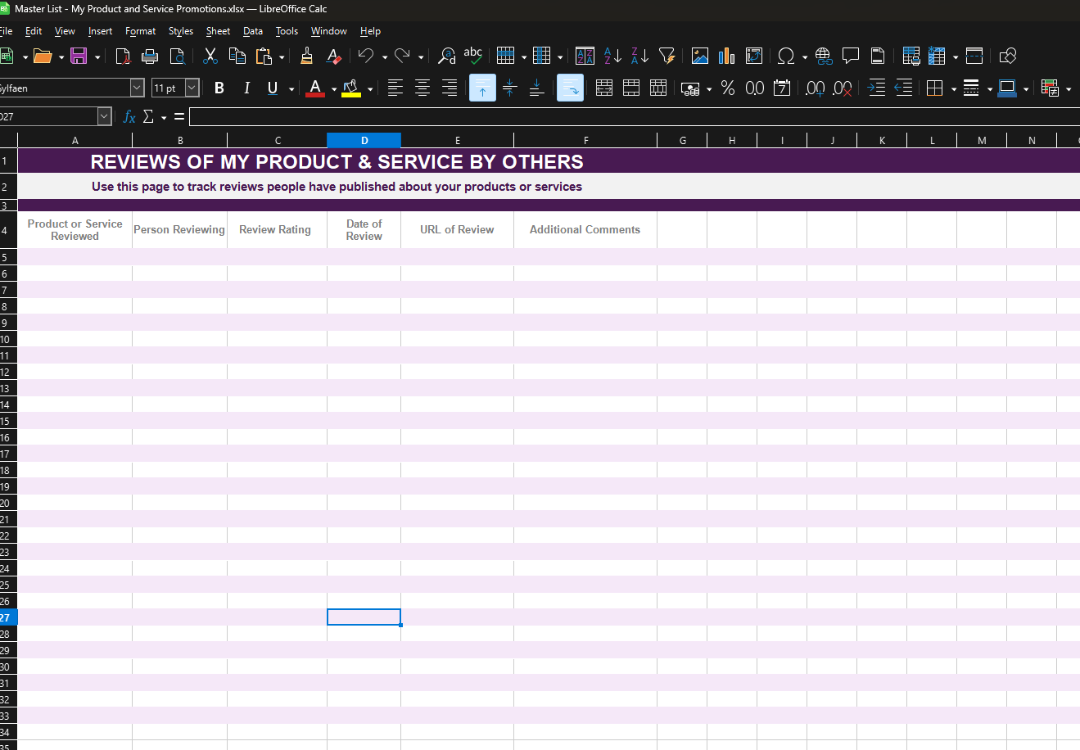Apply the yellow background color
This screenshot has width=1080, height=750.
351,88
